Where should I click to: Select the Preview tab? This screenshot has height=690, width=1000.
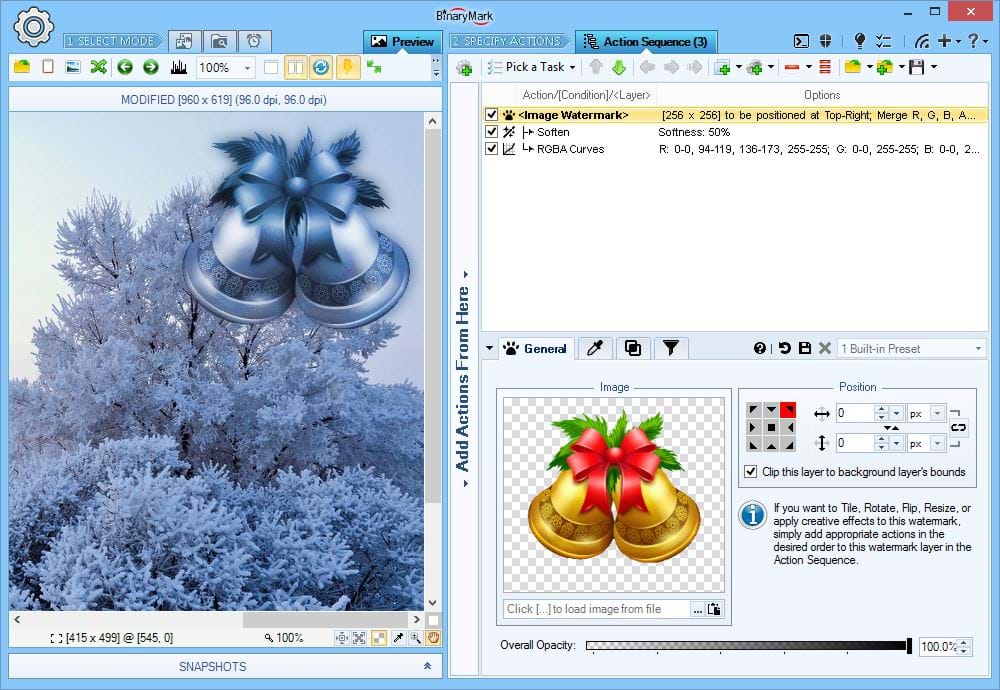(x=403, y=42)
